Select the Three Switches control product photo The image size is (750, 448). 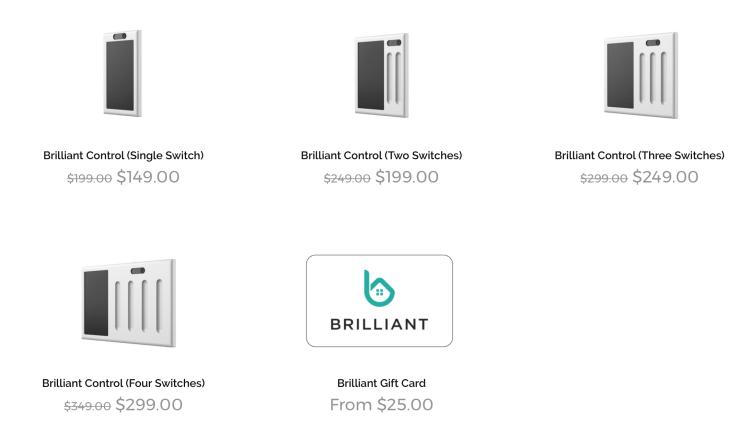coord(640,75)
